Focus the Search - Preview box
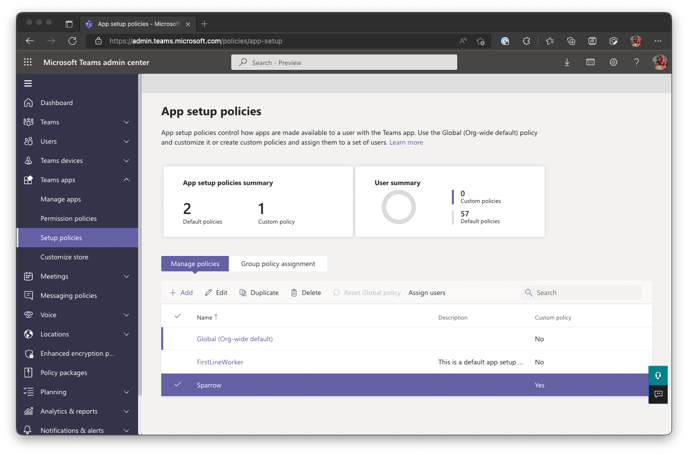Viewport: 688px width, 455px height. click(344, 62)
